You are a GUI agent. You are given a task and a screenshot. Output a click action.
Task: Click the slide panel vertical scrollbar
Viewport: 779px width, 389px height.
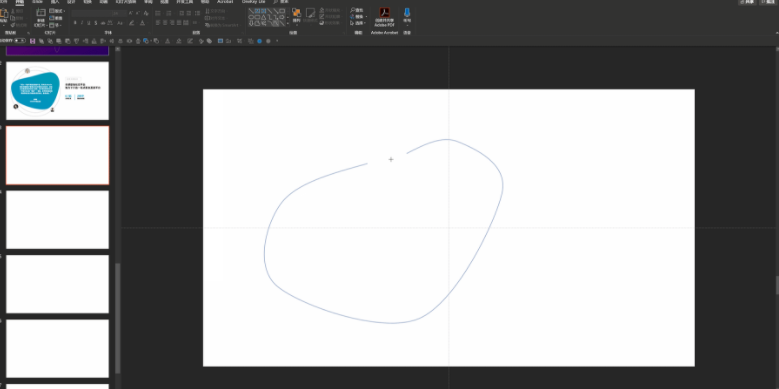pos(118,318)
